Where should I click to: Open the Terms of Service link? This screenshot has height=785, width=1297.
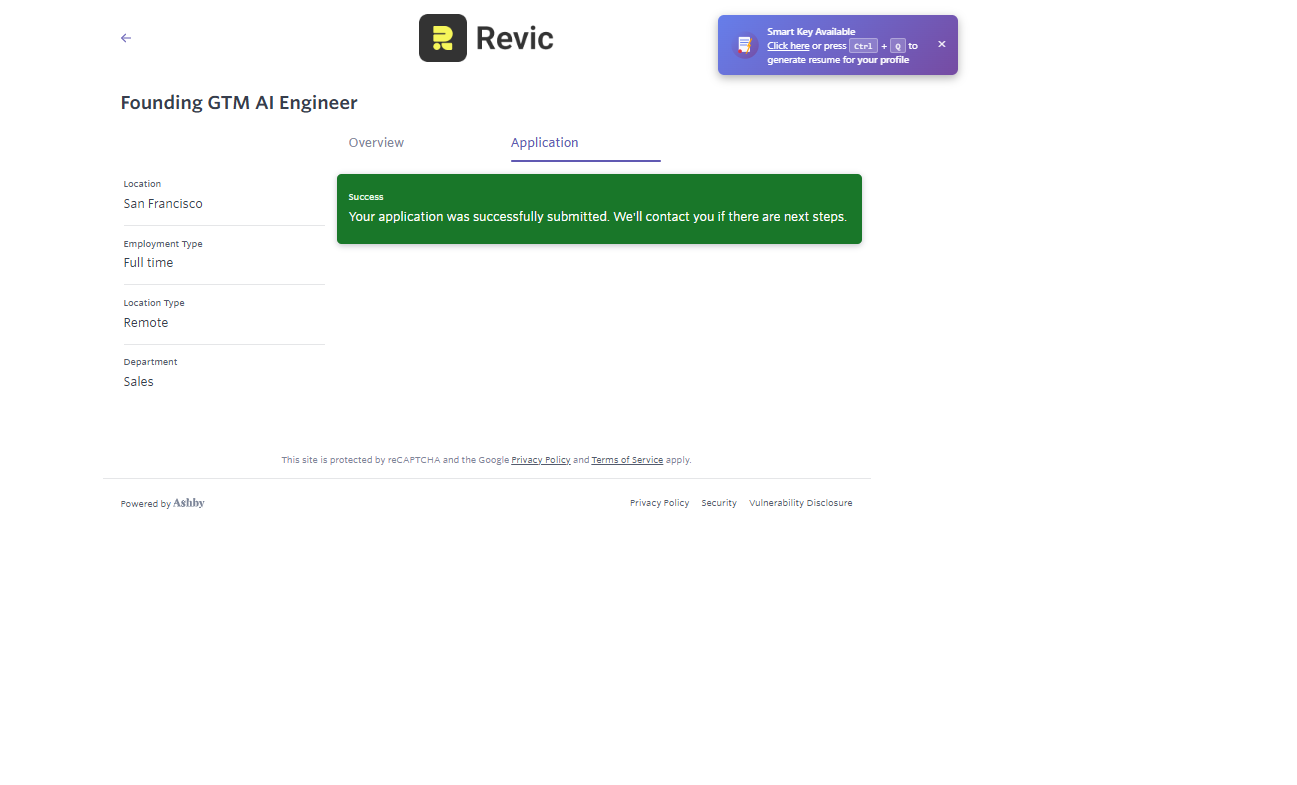click(x=627, y=460)
